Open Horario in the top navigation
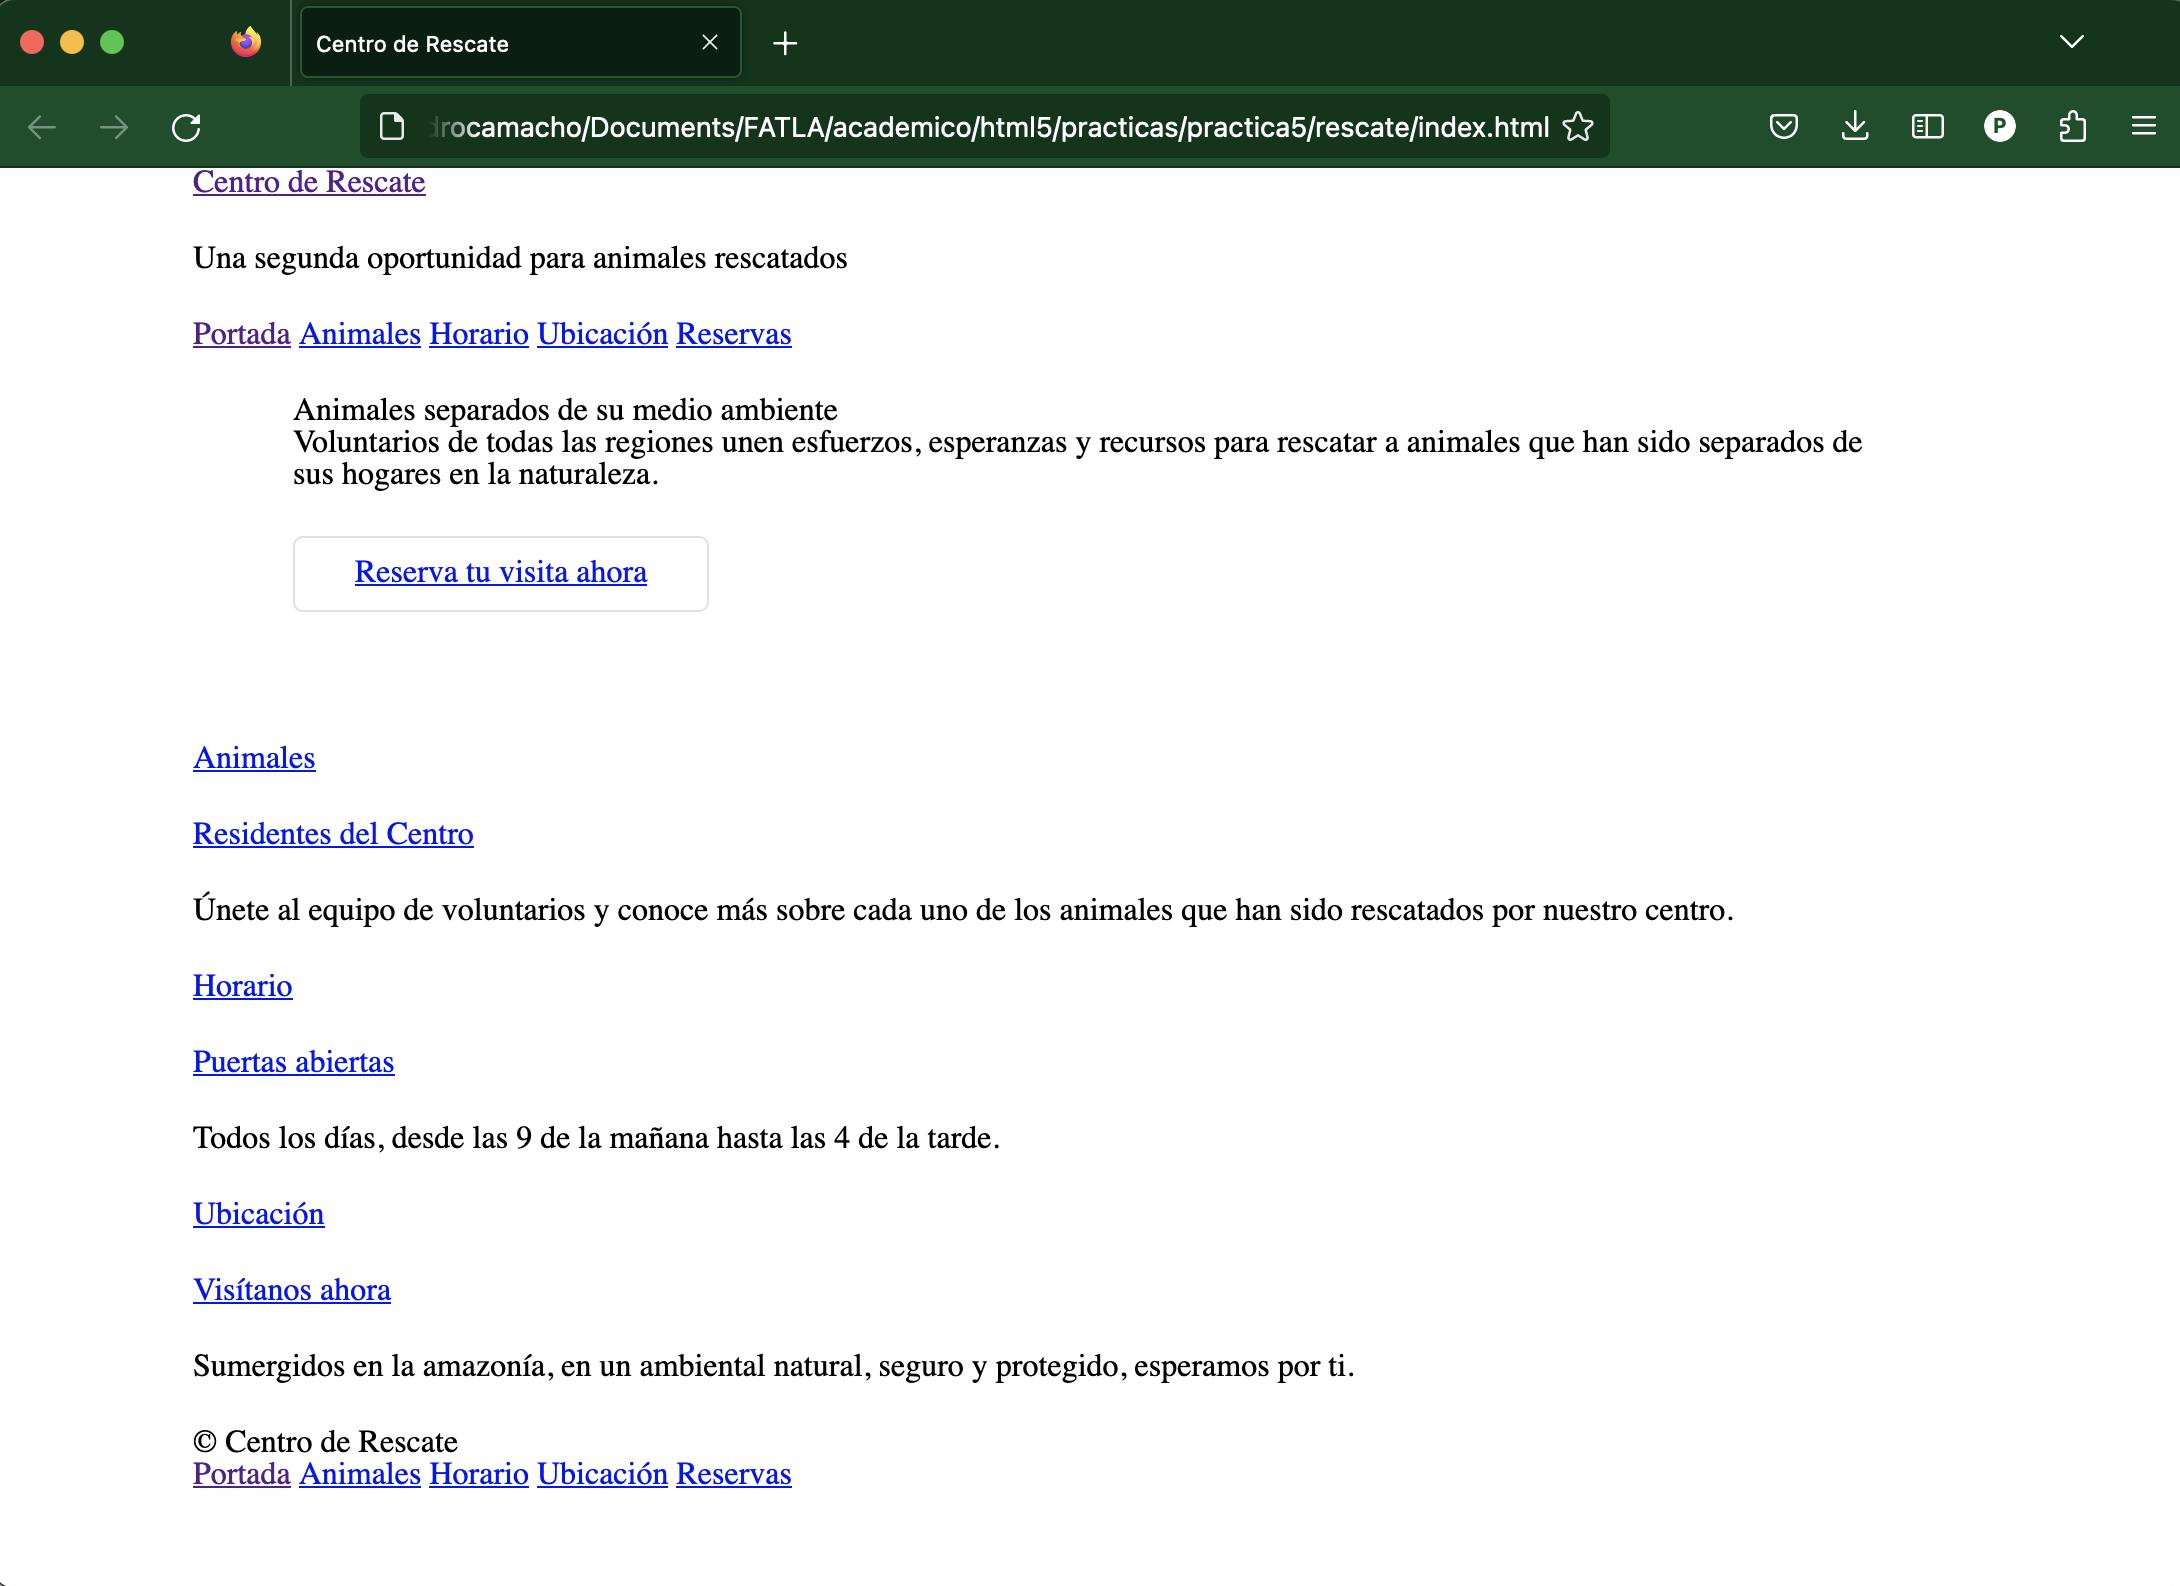 (x=478, y=334)
